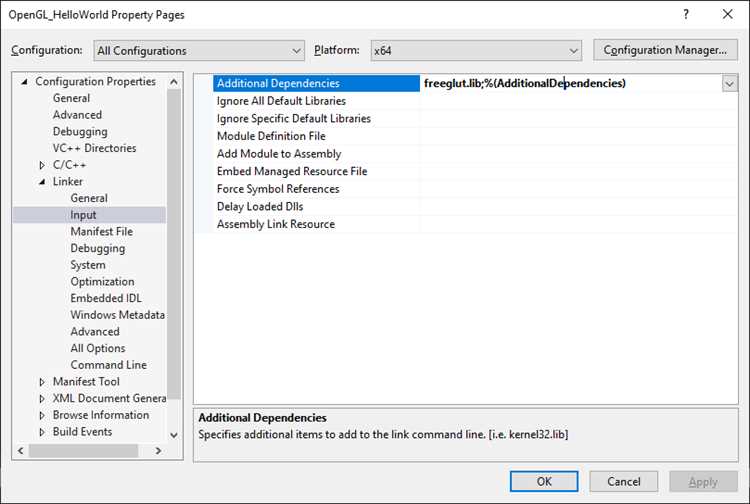Select Debugging under Configuration Properties
Viewport: 750px width, 504px height.
click(80, 131)
